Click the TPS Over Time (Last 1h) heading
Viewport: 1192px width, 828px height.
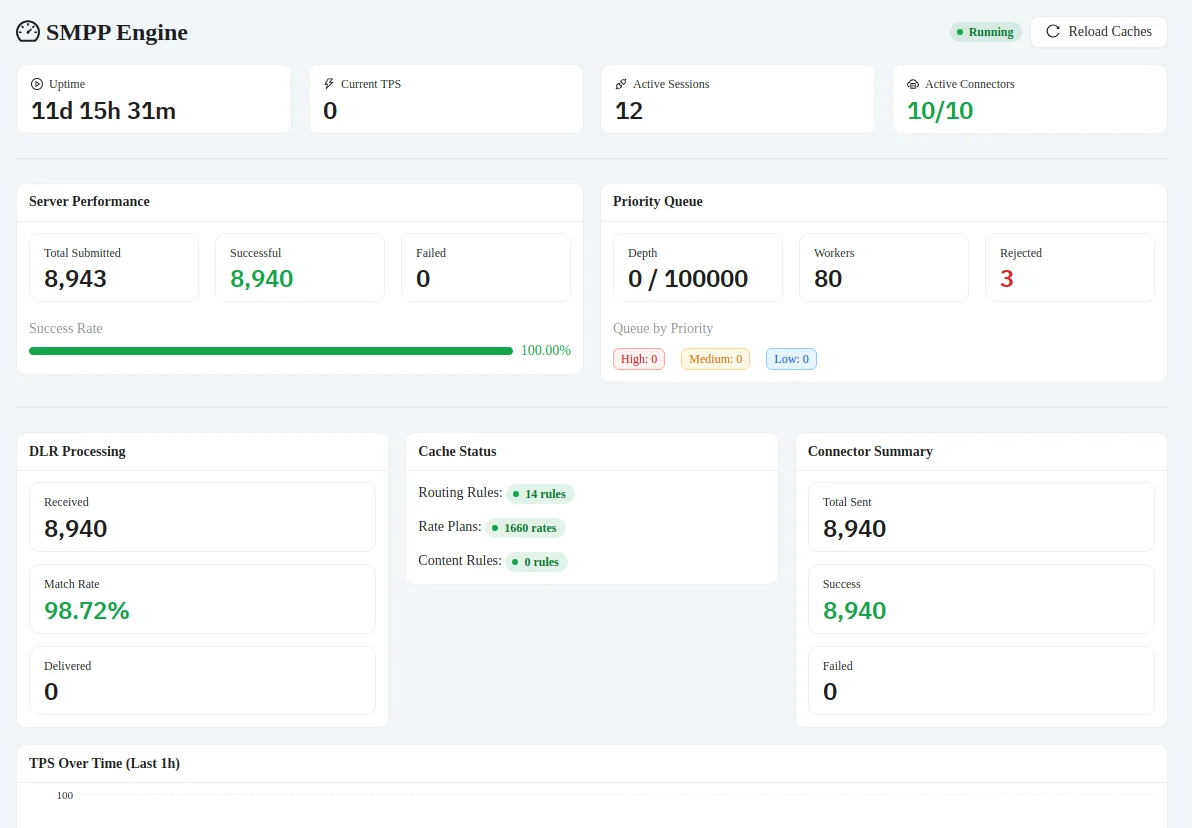point(104,763)
